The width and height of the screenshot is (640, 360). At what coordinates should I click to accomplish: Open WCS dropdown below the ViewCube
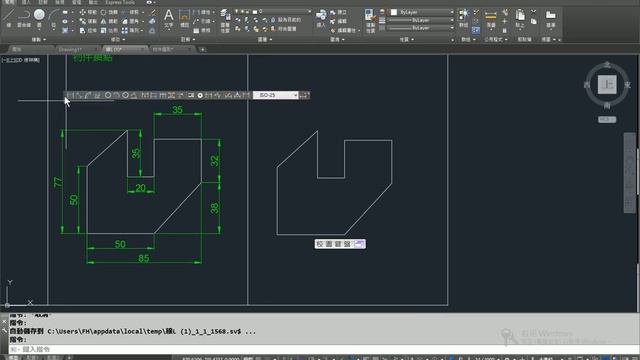[607, 119]
